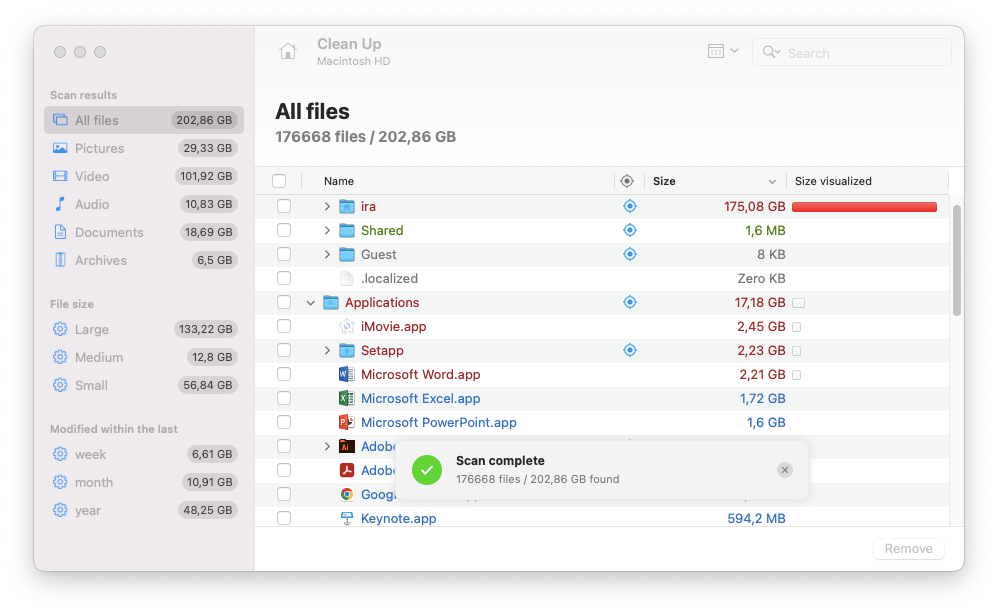The height and width of the screenshot is (613, 998).
Task: Collapse the Applications folder
Action: 310,301
